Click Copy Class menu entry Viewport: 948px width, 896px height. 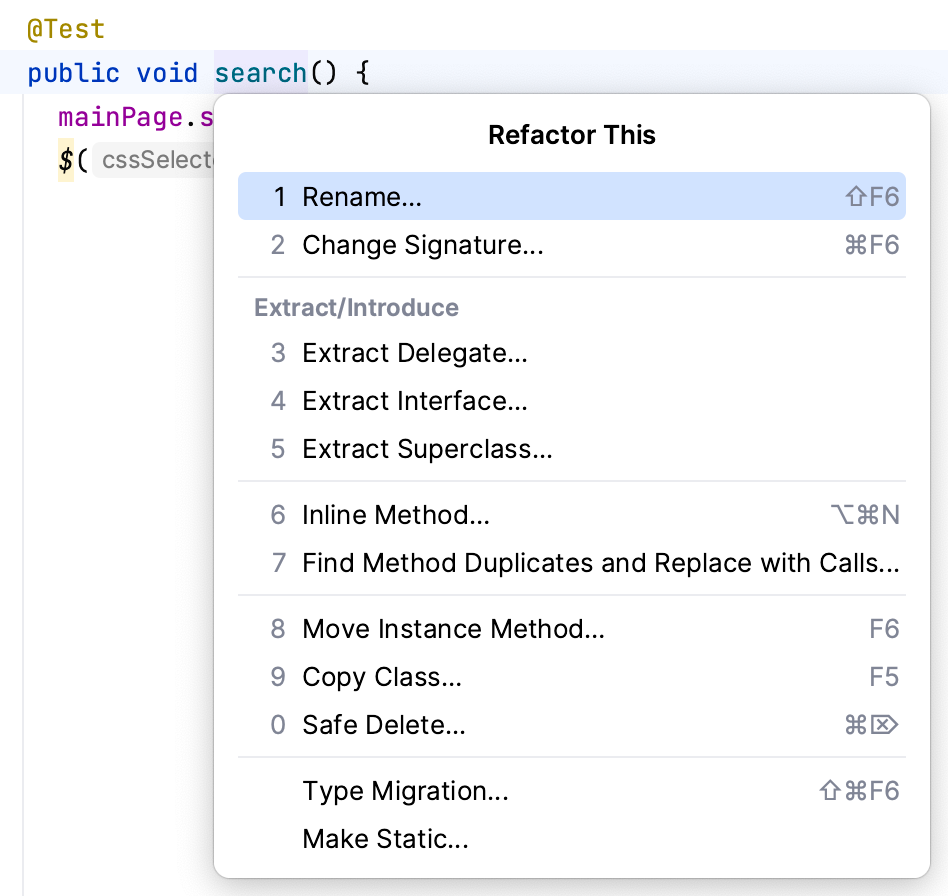click(x=382, y=677)
